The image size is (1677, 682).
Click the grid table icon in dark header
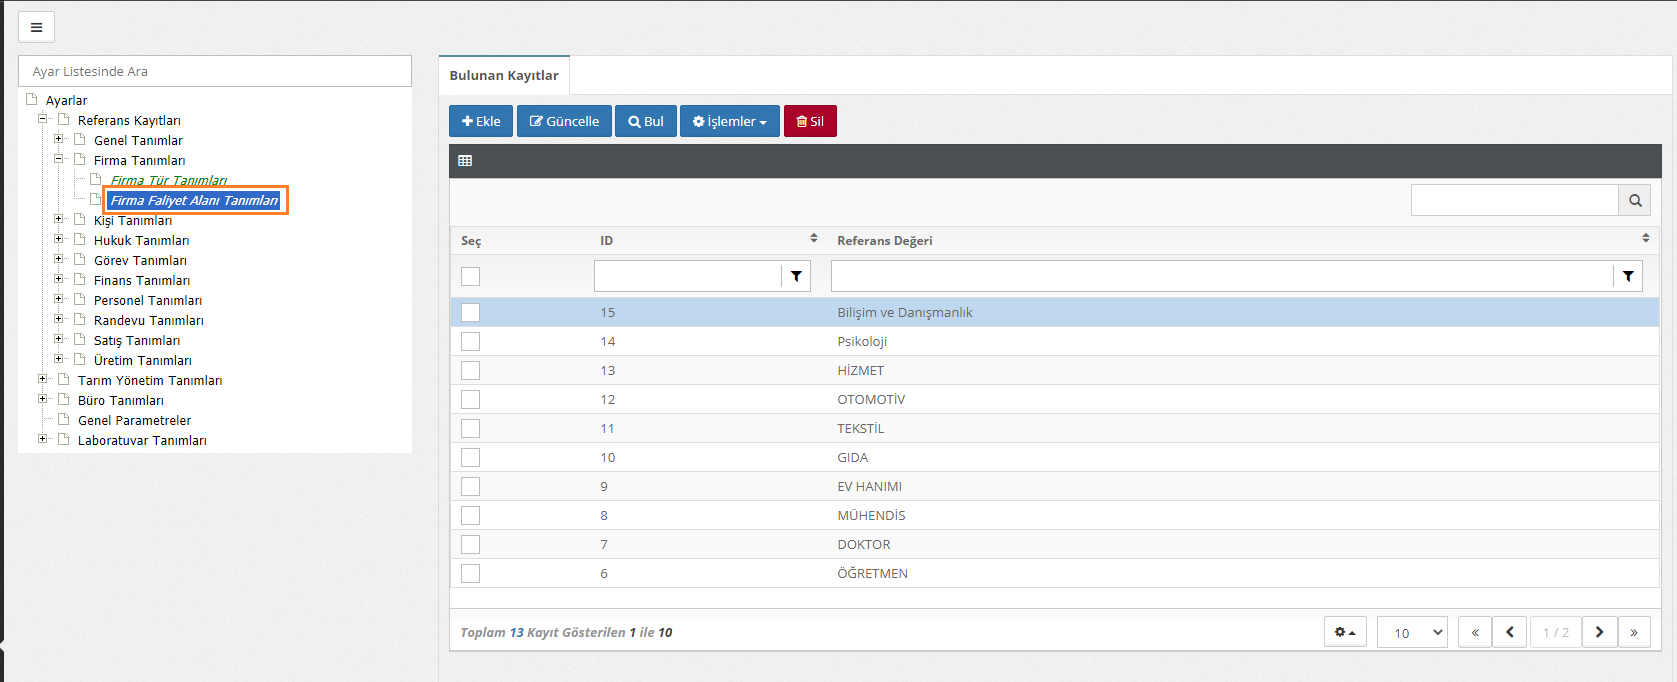tap(465, 161)
